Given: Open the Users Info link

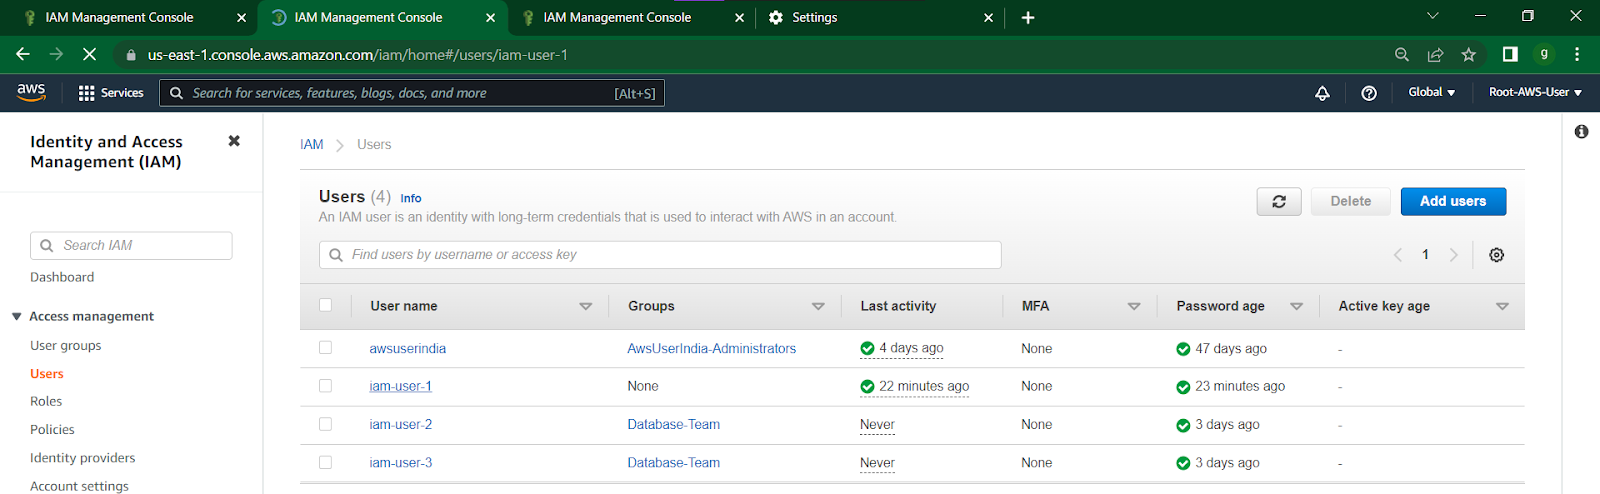Looking at the screenshot, I should click(411, 199).
